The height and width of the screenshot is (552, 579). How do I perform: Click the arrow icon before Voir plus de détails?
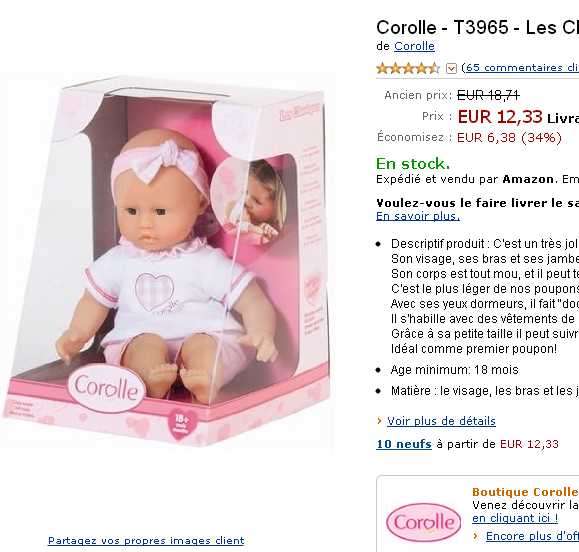click(x=379, y=421)
